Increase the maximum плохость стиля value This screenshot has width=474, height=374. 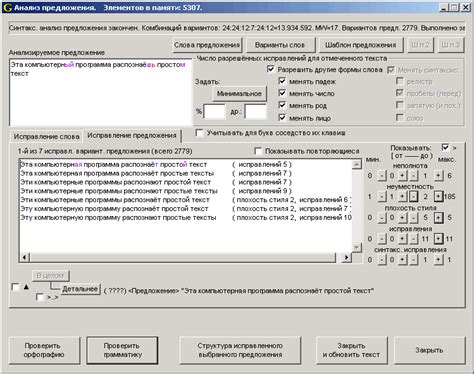pyautogui.click(x=439, y=218)
